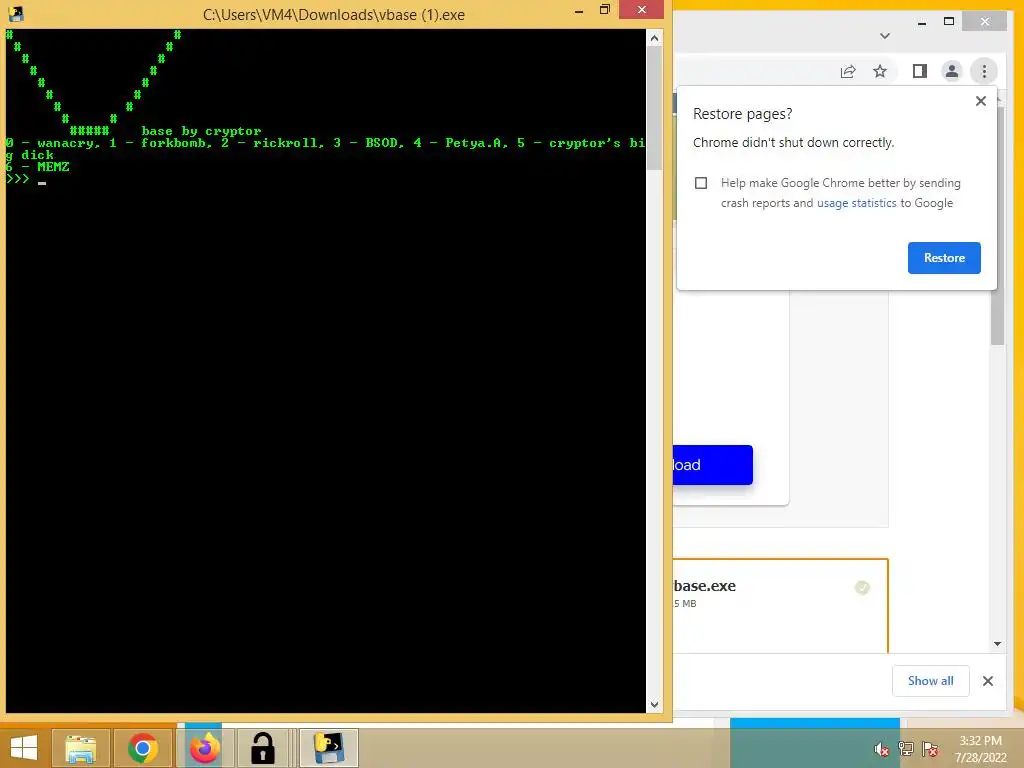
Task: Launch Google Chrome from the taskbar
Action: point(142,748)
